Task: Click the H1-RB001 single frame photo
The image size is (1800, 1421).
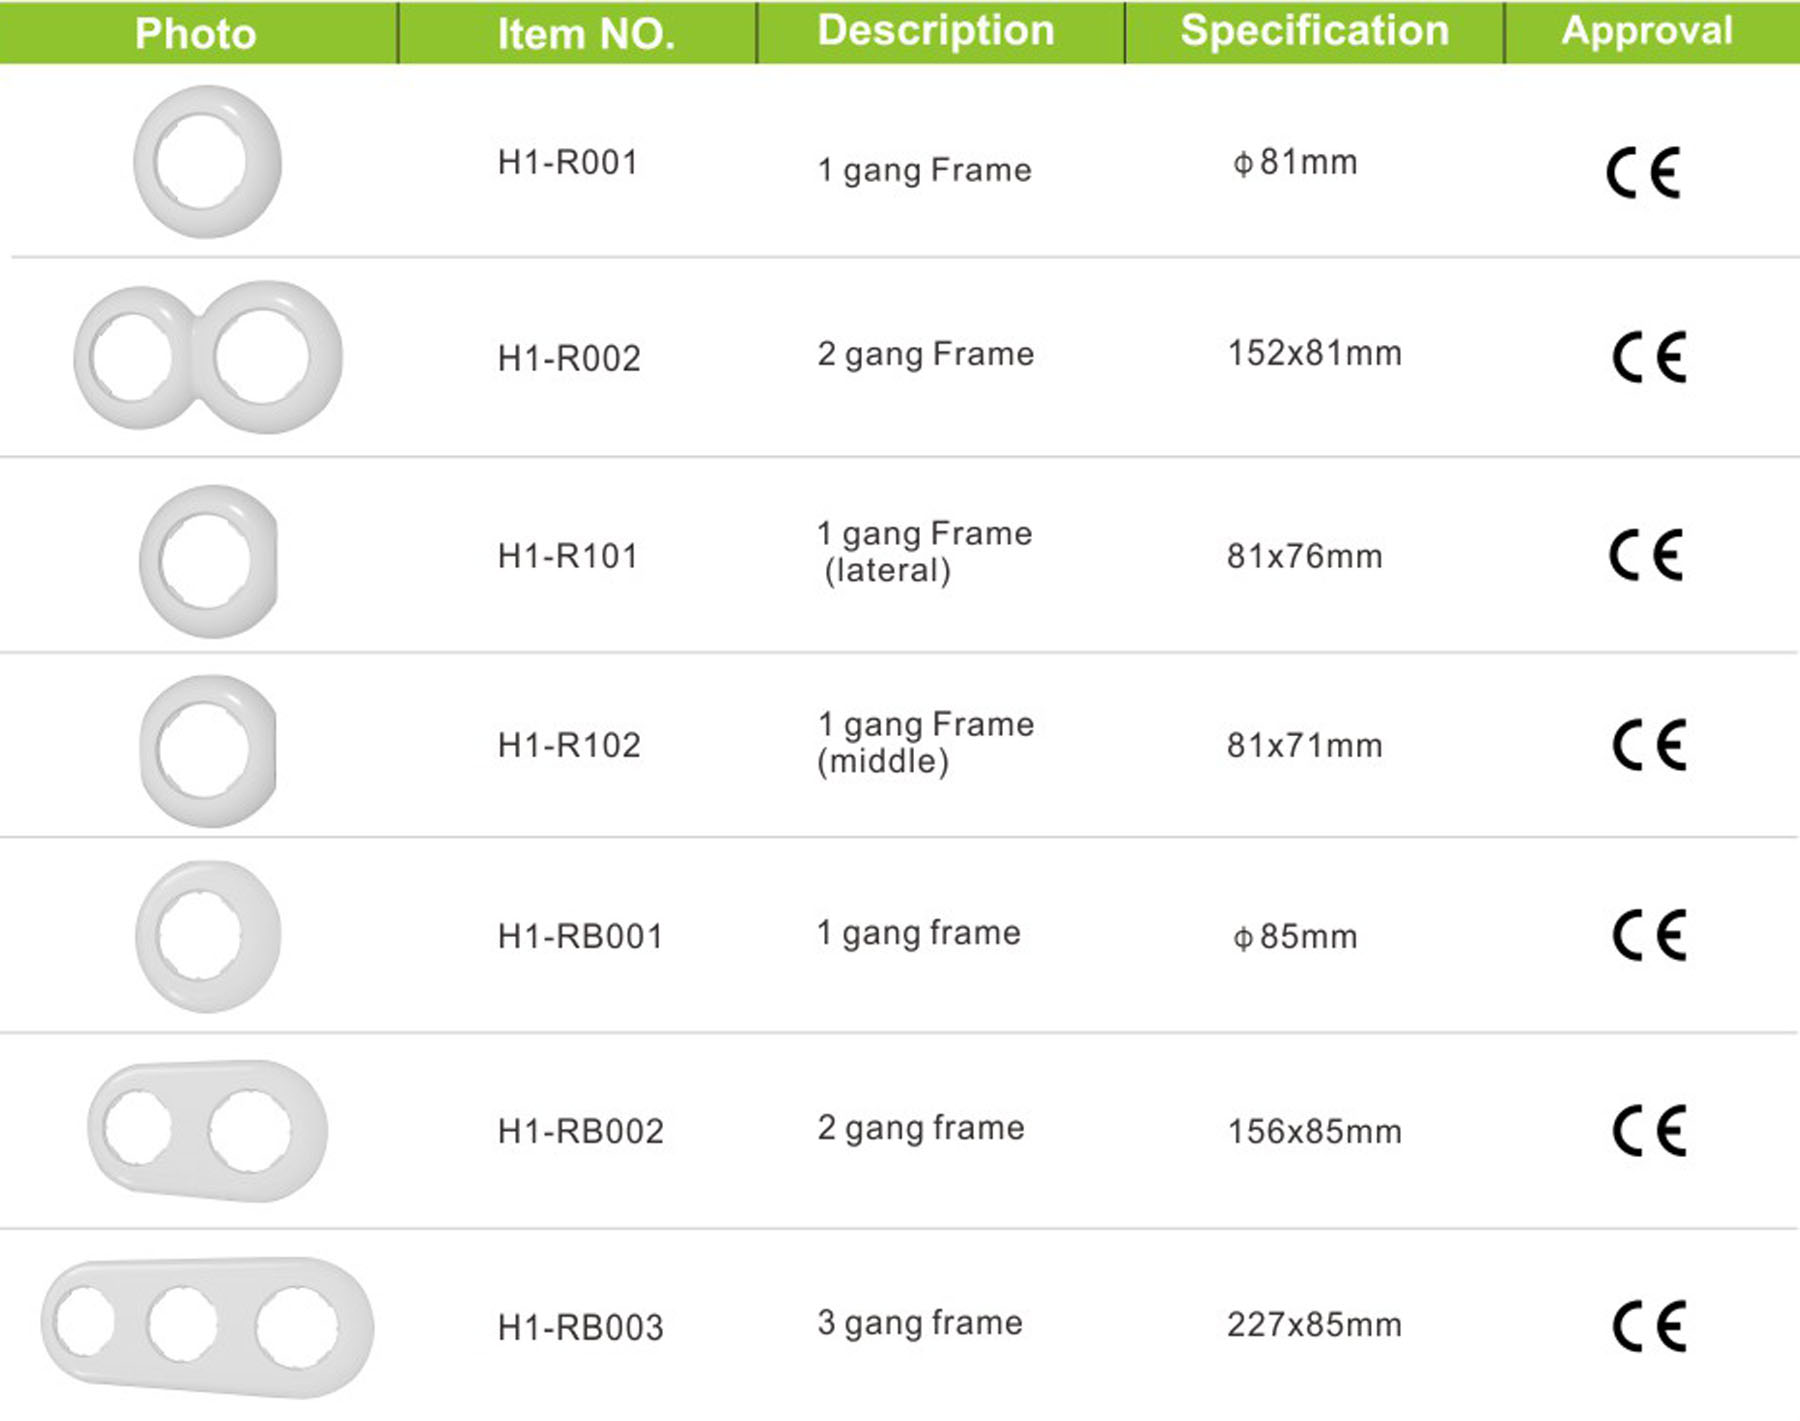Action: point(208,937)
